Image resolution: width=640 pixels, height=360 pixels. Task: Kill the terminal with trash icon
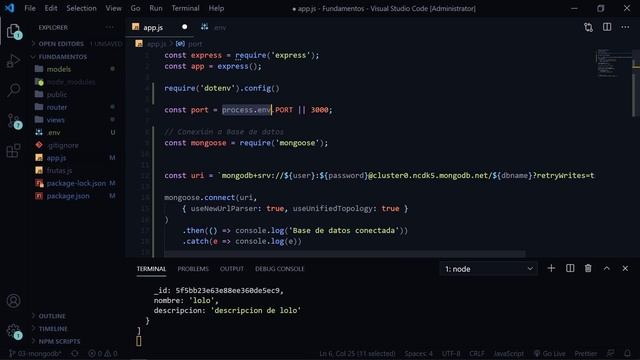point(588,268)
